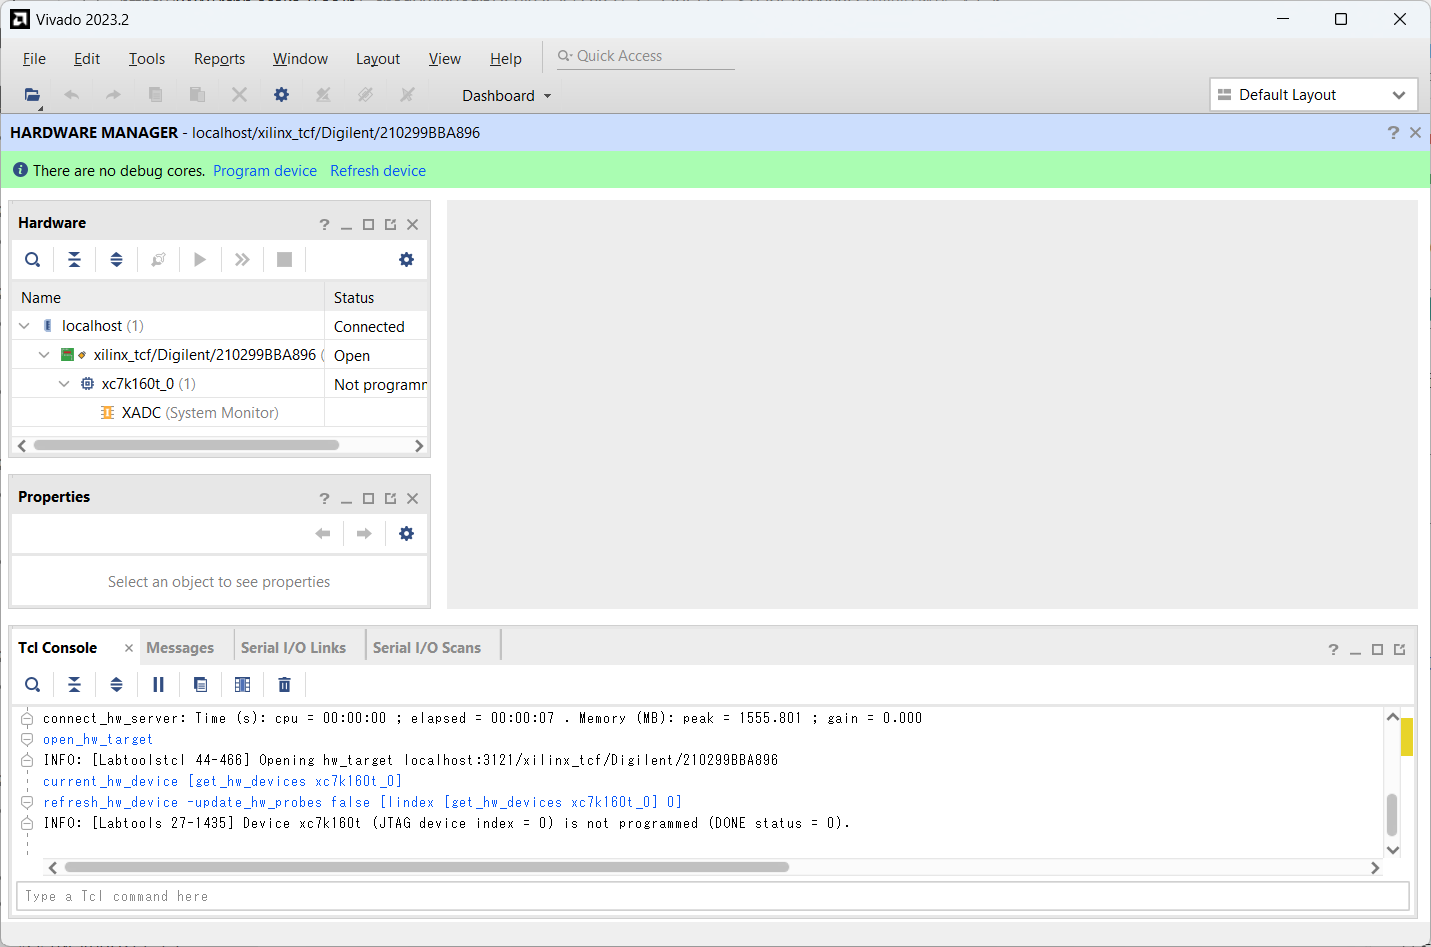Collapse the localhost tree node
The width and height of the screenshot is (1431, 947).
click(x=25, y=326)
